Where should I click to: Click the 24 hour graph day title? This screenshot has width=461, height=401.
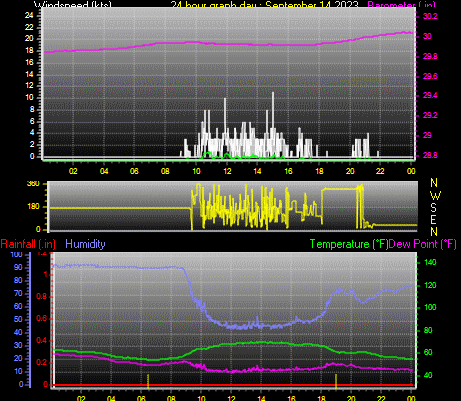265,5
